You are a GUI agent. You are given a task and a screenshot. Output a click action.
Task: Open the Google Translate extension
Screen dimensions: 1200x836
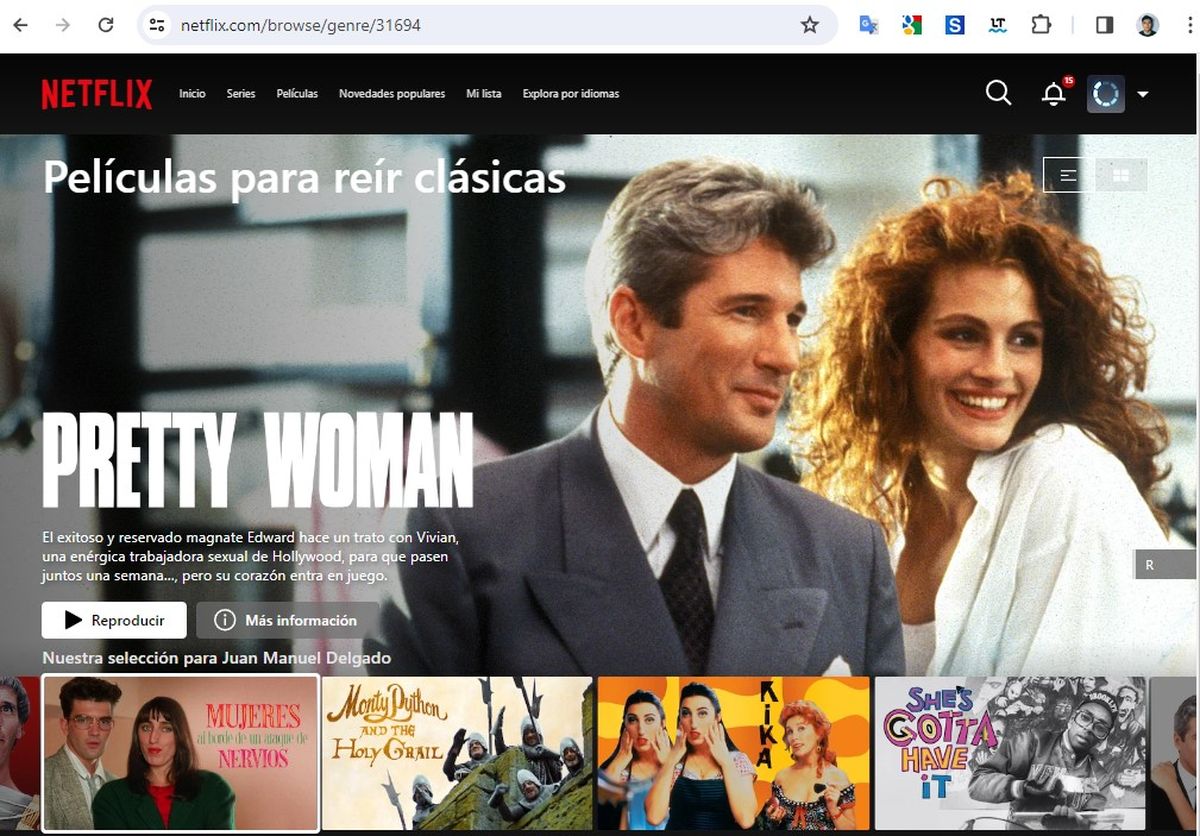869,24
